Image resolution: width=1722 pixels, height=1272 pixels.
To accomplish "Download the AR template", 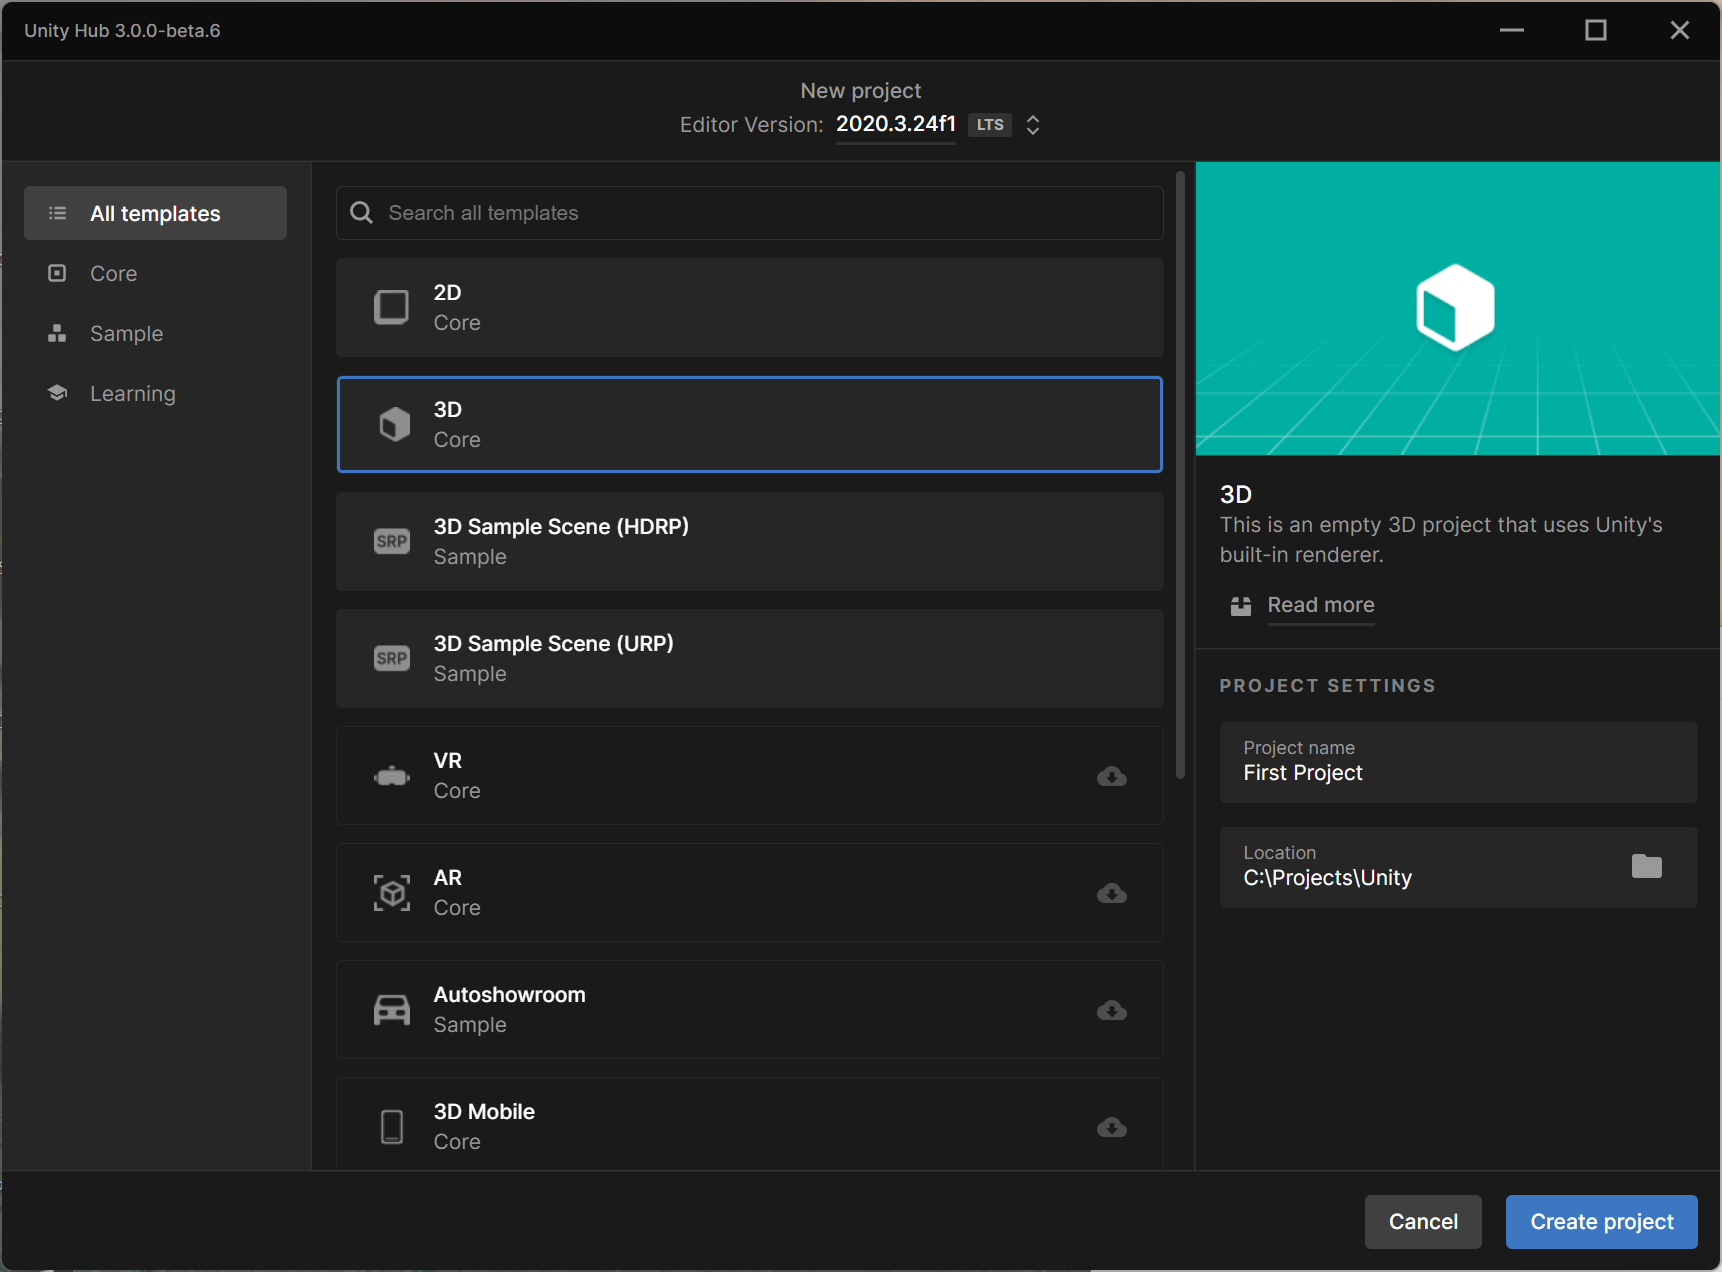I will coord(1111,893).
